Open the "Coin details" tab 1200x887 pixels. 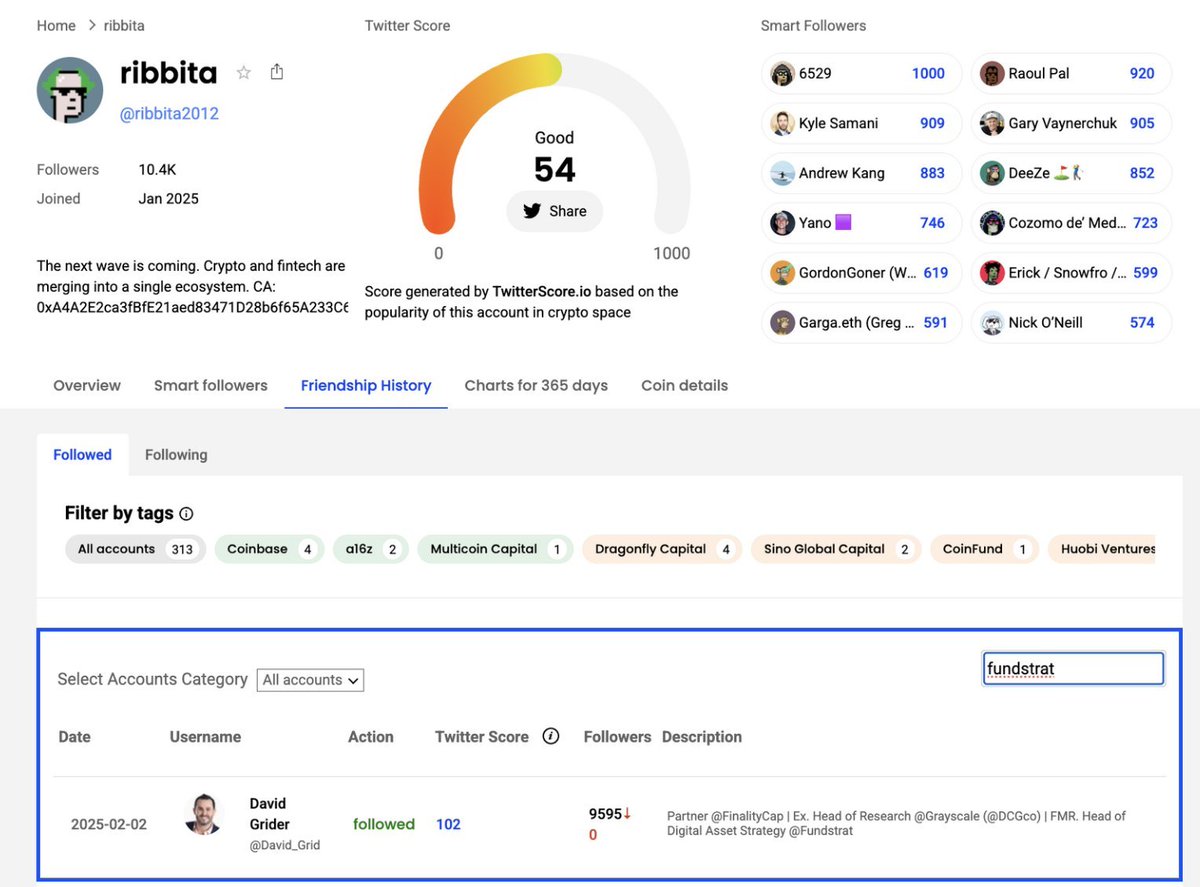[x=684, y=385]
